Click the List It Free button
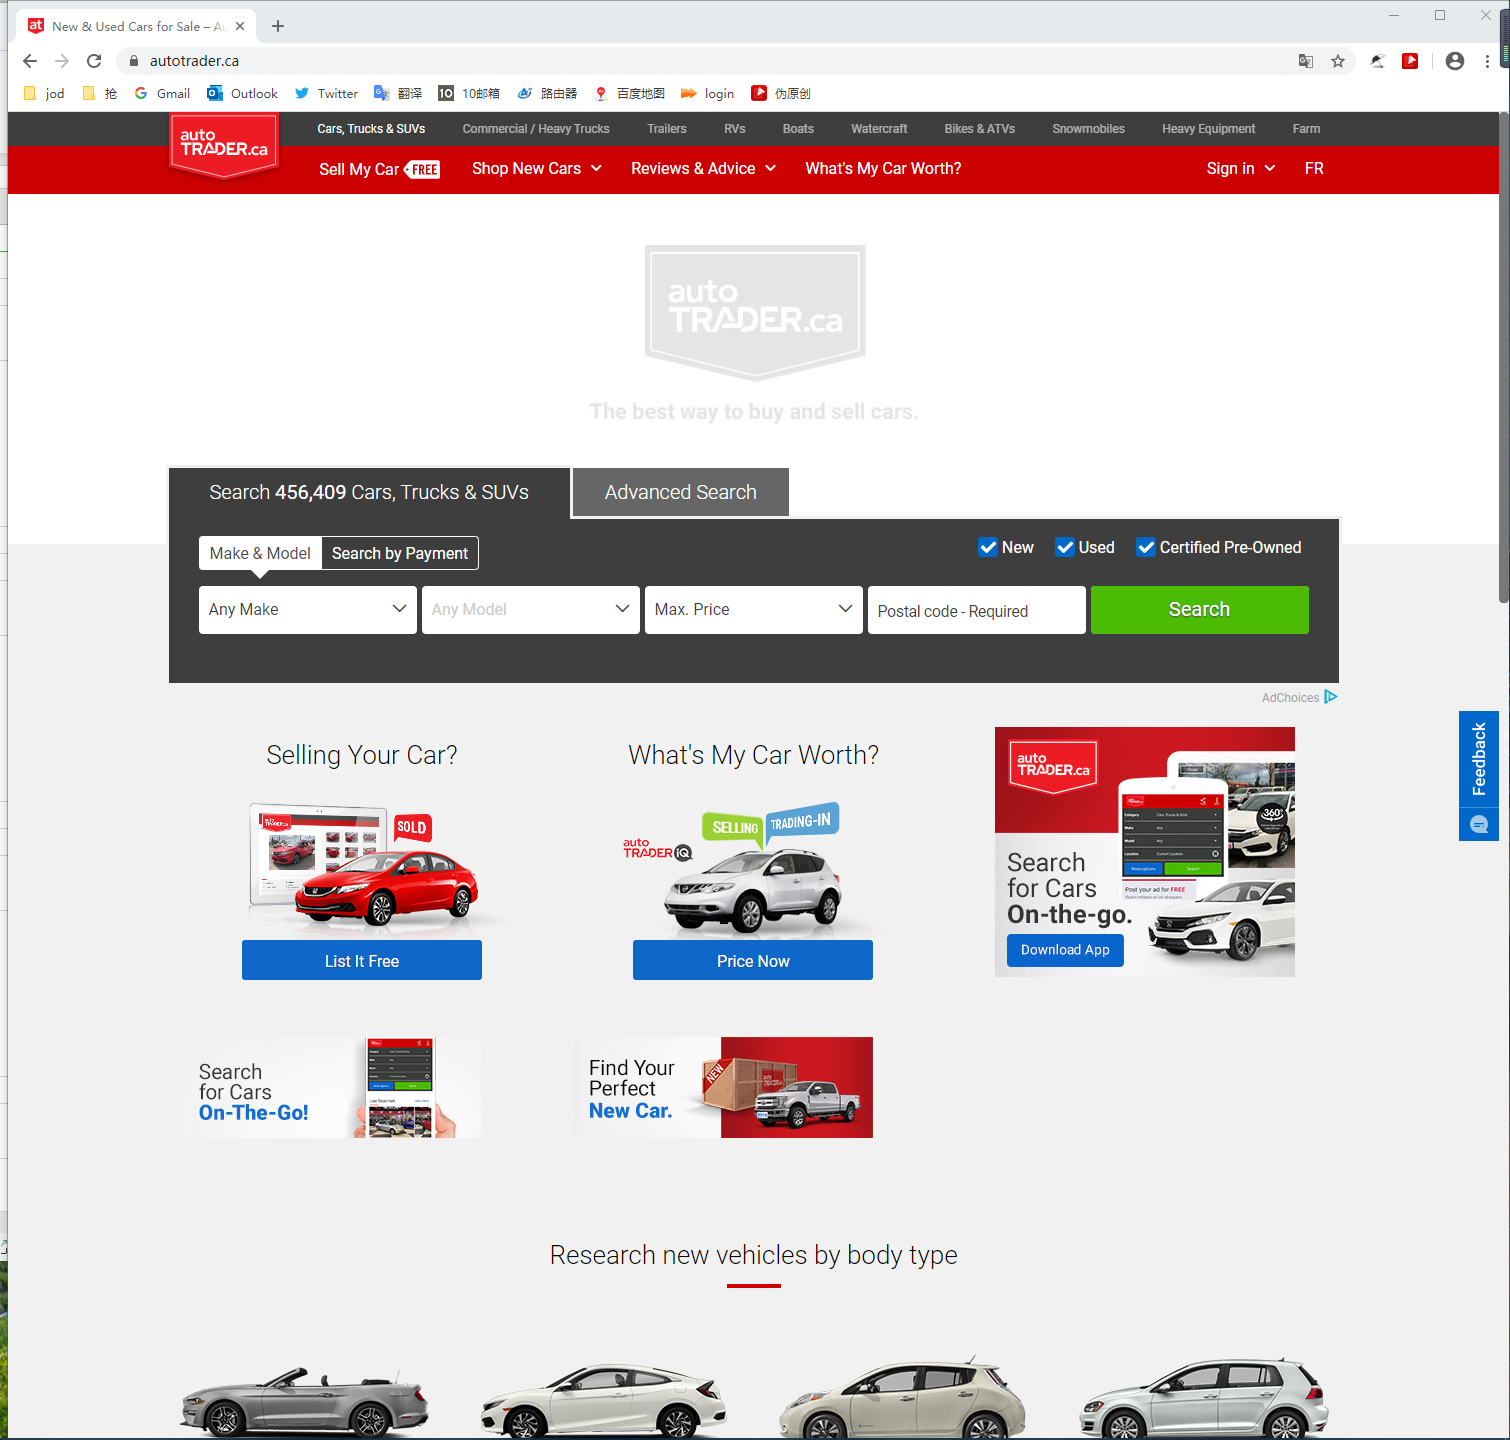The image size is (1510, 1440). (362, 960)
